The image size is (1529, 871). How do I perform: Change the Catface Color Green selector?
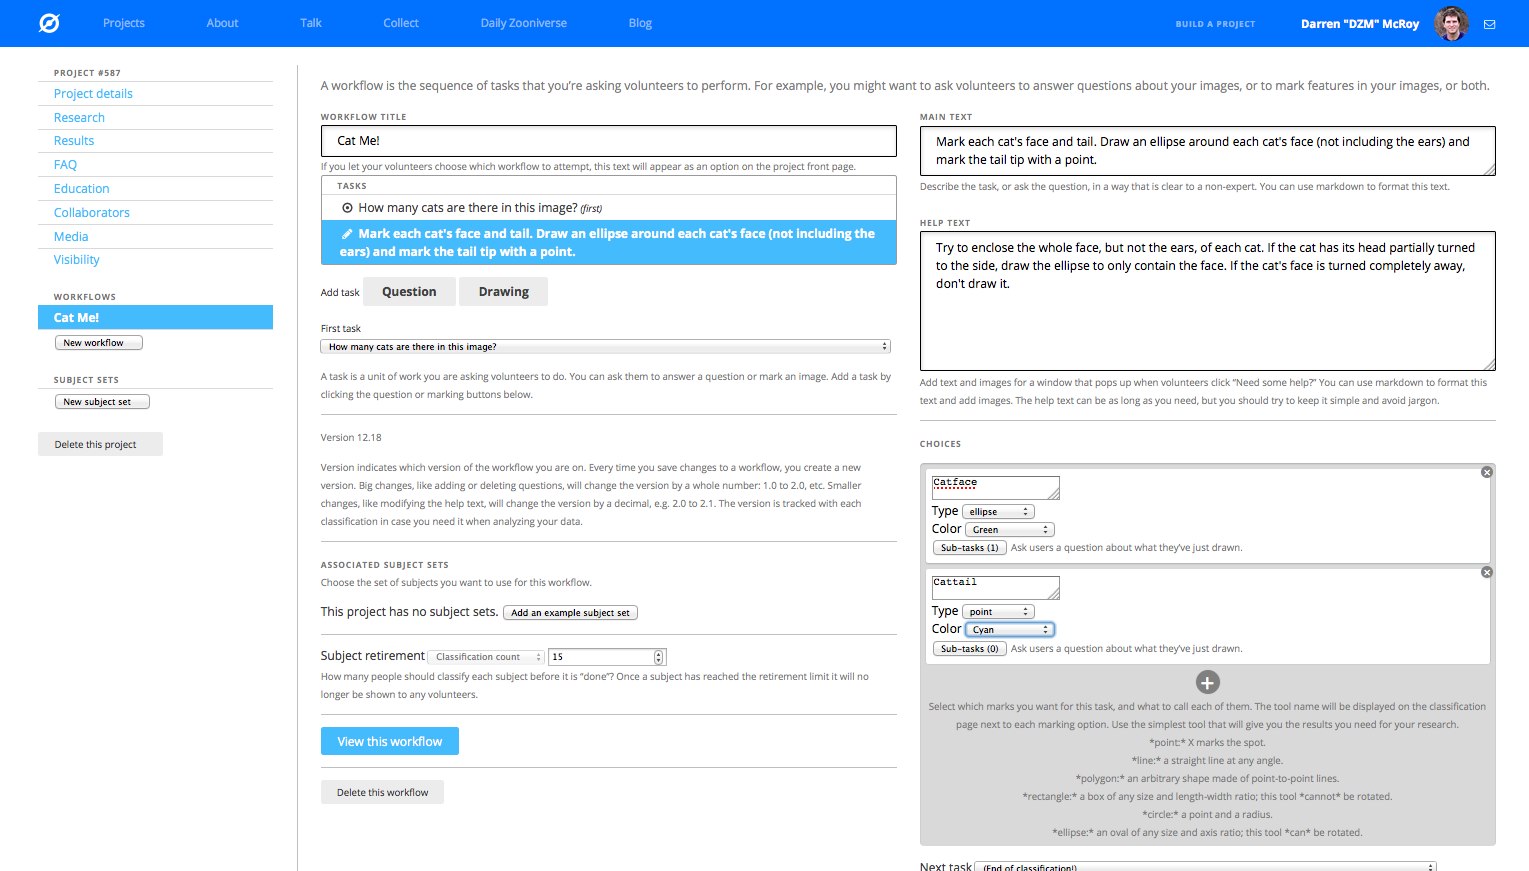point(1010,530)
